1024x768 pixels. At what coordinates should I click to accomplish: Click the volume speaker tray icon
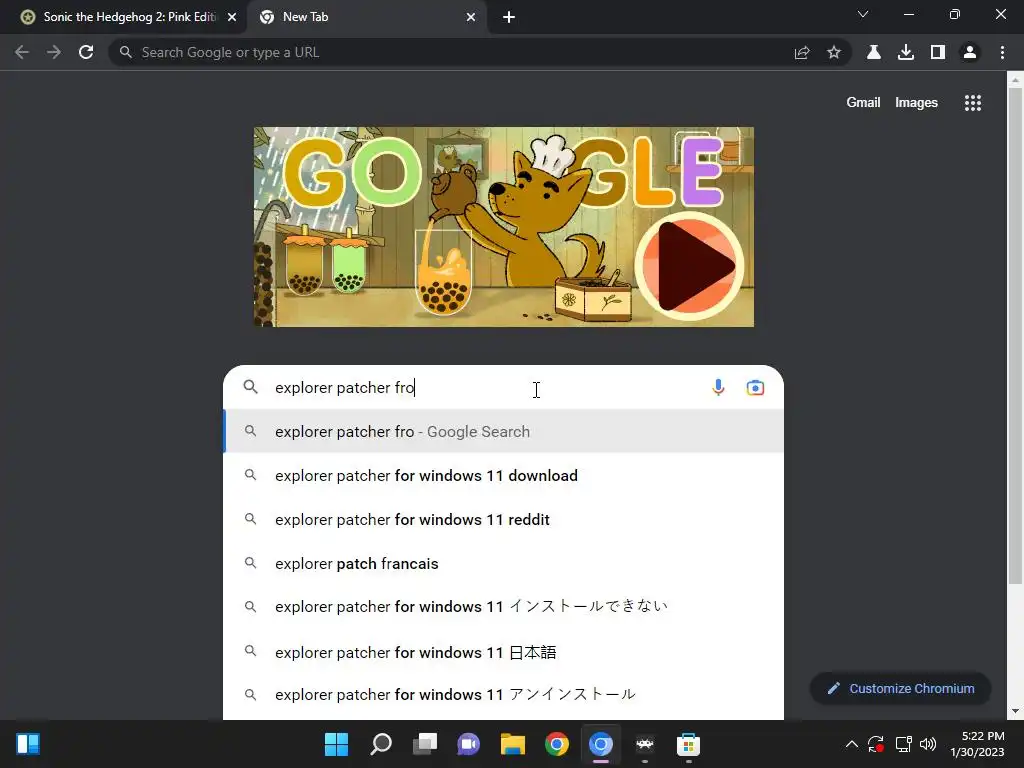tap(927, 744)
